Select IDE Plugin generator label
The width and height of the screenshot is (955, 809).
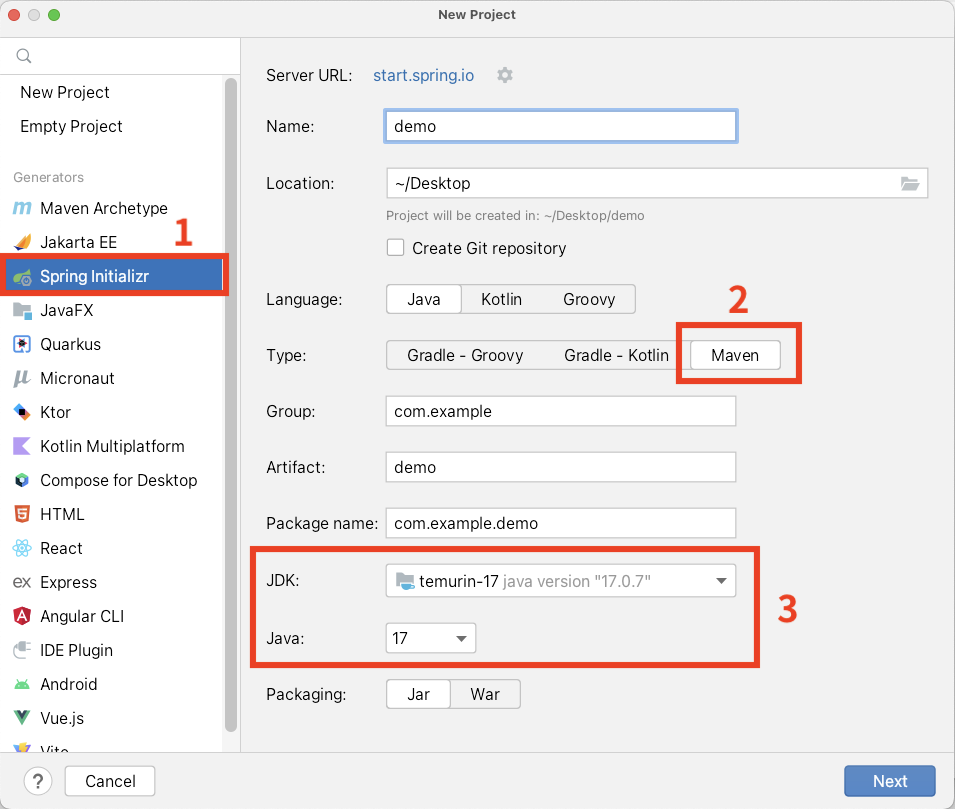coord(76,650)
